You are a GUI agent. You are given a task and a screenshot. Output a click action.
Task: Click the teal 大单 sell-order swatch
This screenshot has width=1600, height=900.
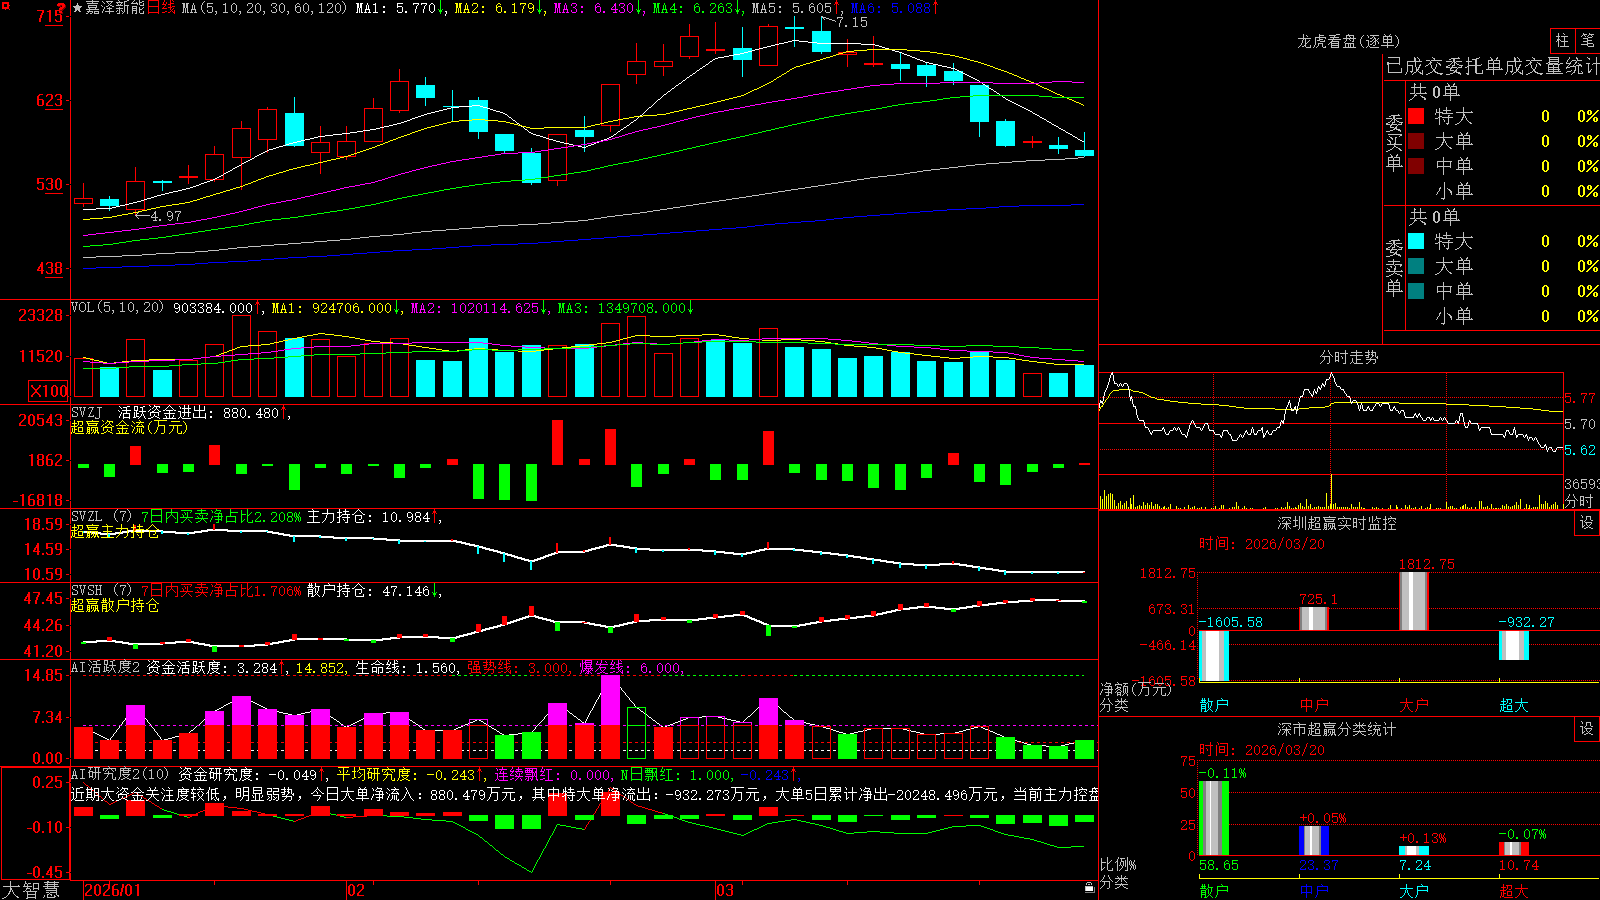[x=1416, y=266]
